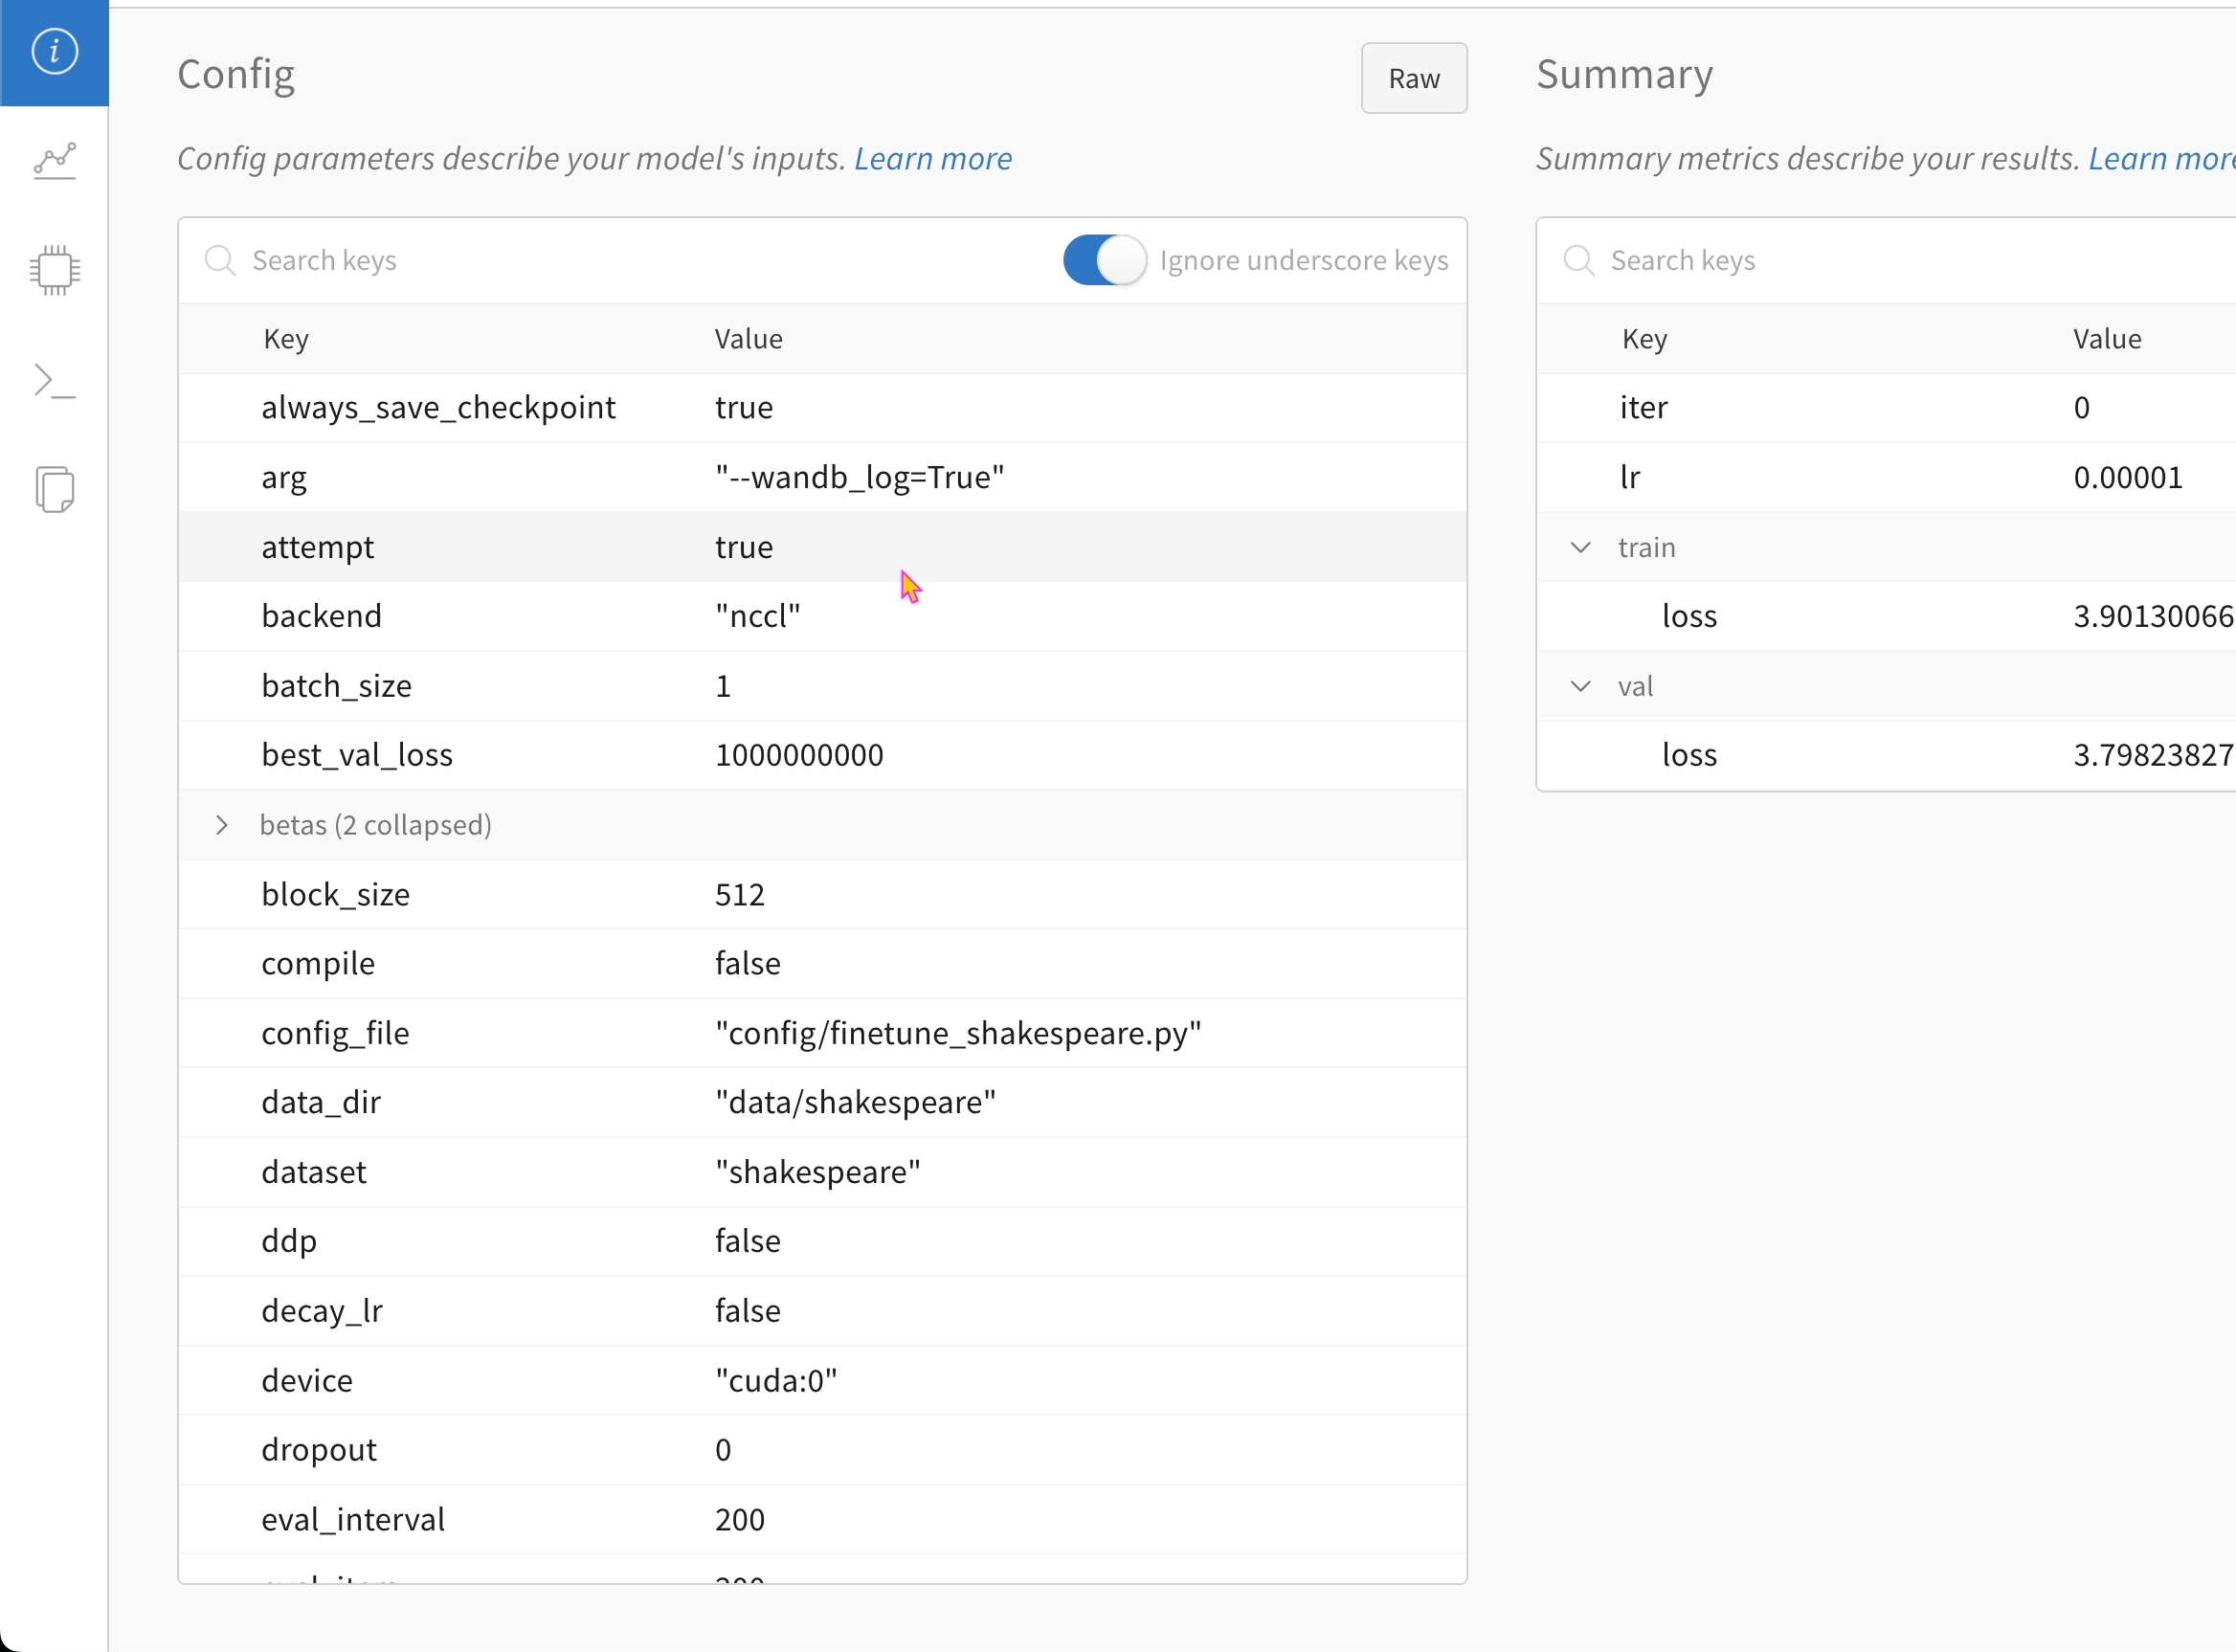
Task: Open the Logs terminal icon in sidebar
Action: (54, 381)
